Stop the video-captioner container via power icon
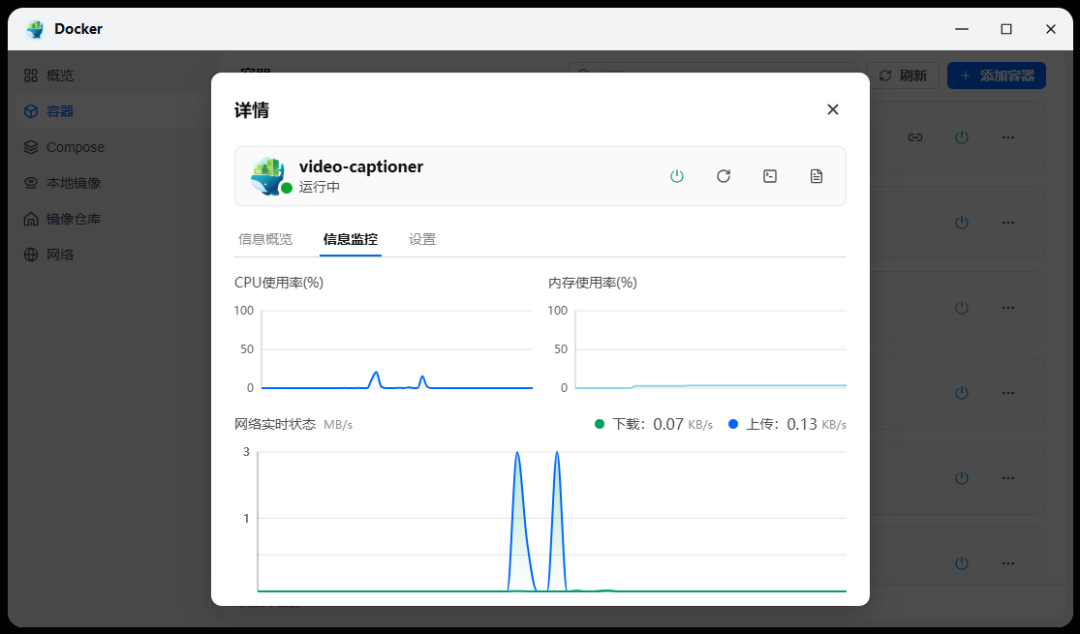The width and height of the screenshot is (1080, 634). 677,176
